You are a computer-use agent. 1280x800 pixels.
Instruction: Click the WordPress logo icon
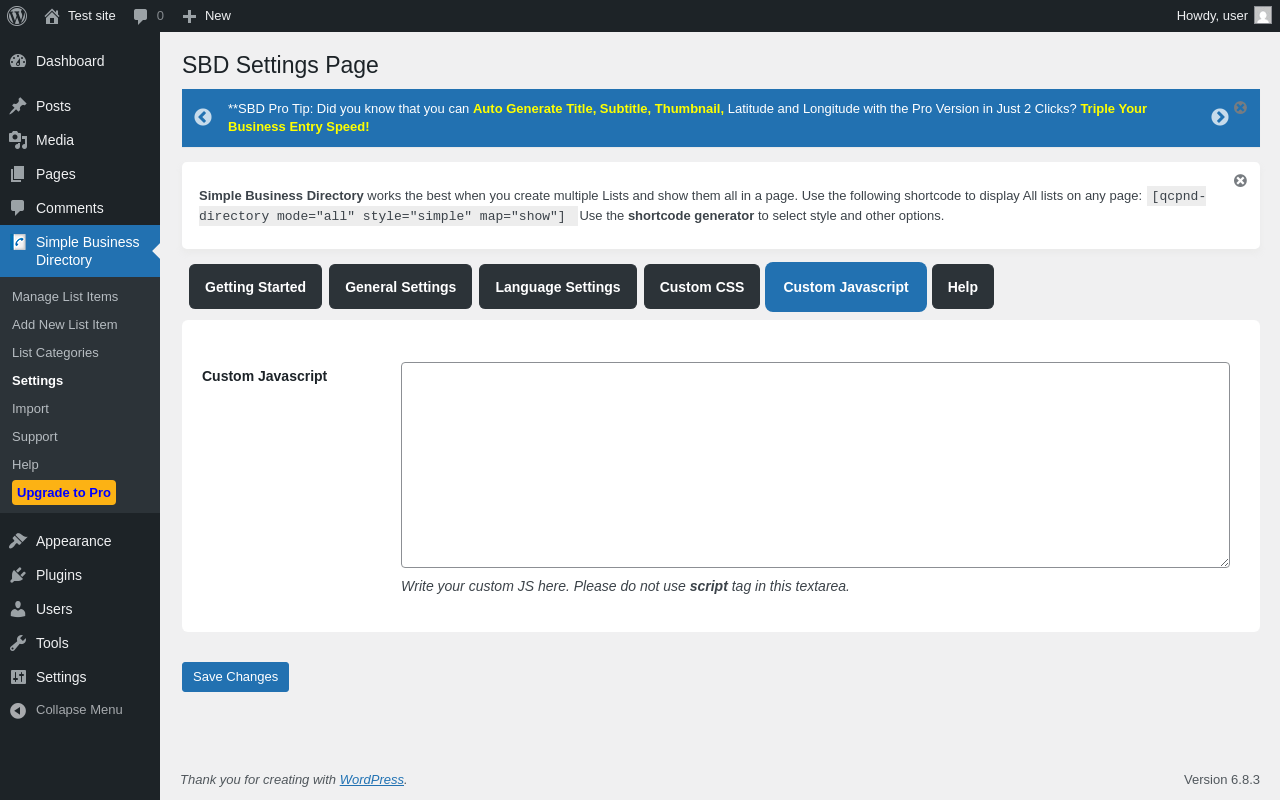(17, 16)
